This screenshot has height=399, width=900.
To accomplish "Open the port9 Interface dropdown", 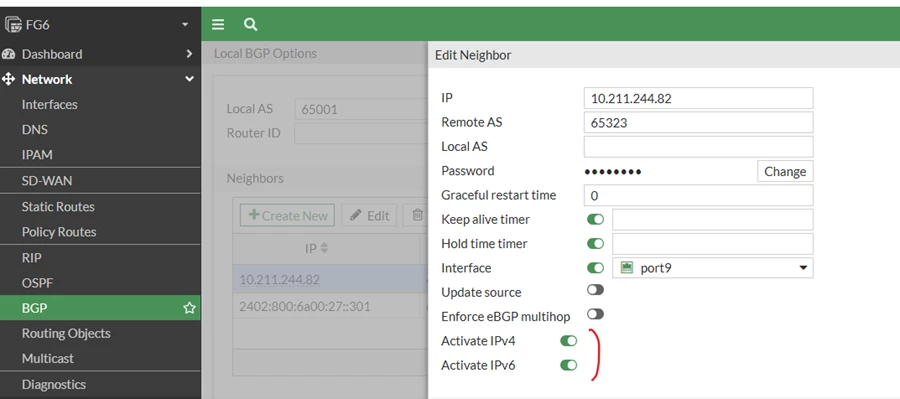I will coord(712,268).
